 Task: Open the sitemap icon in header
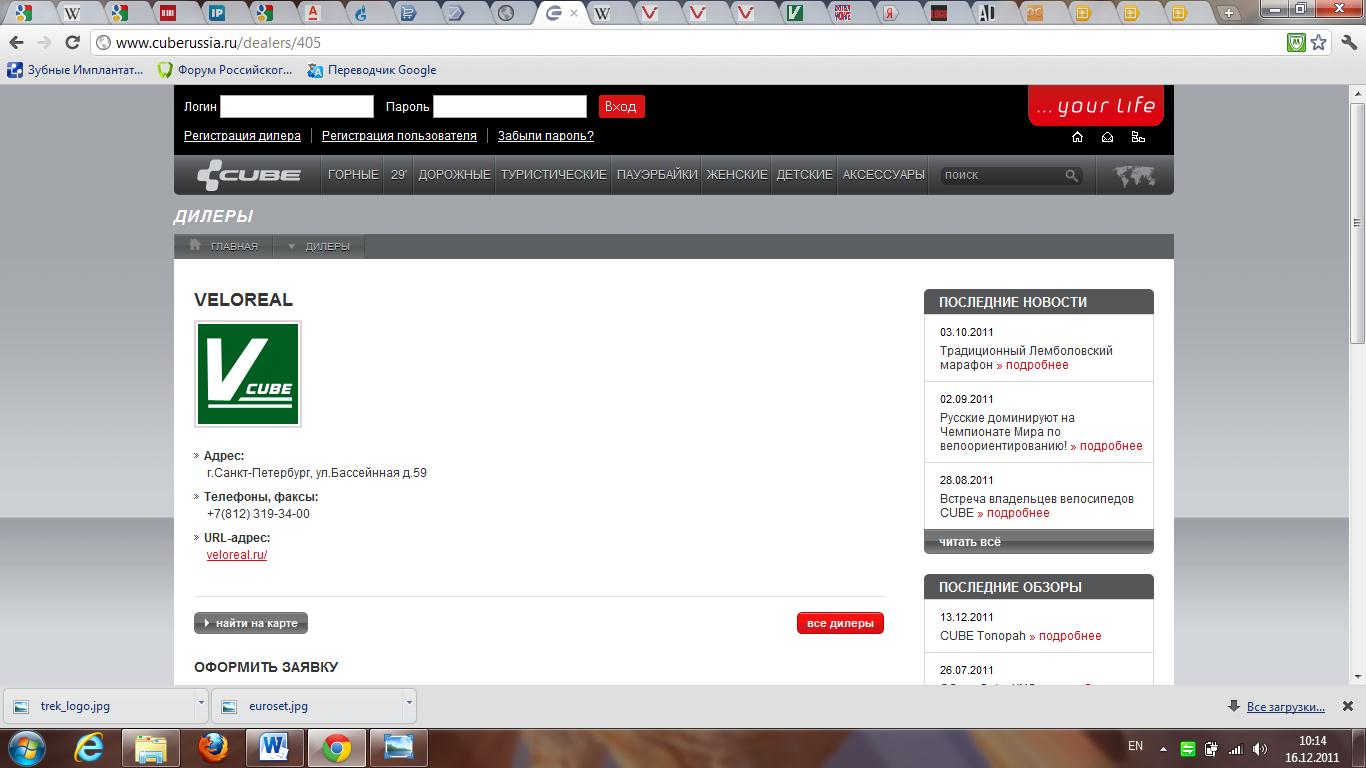pos(1138,137)
